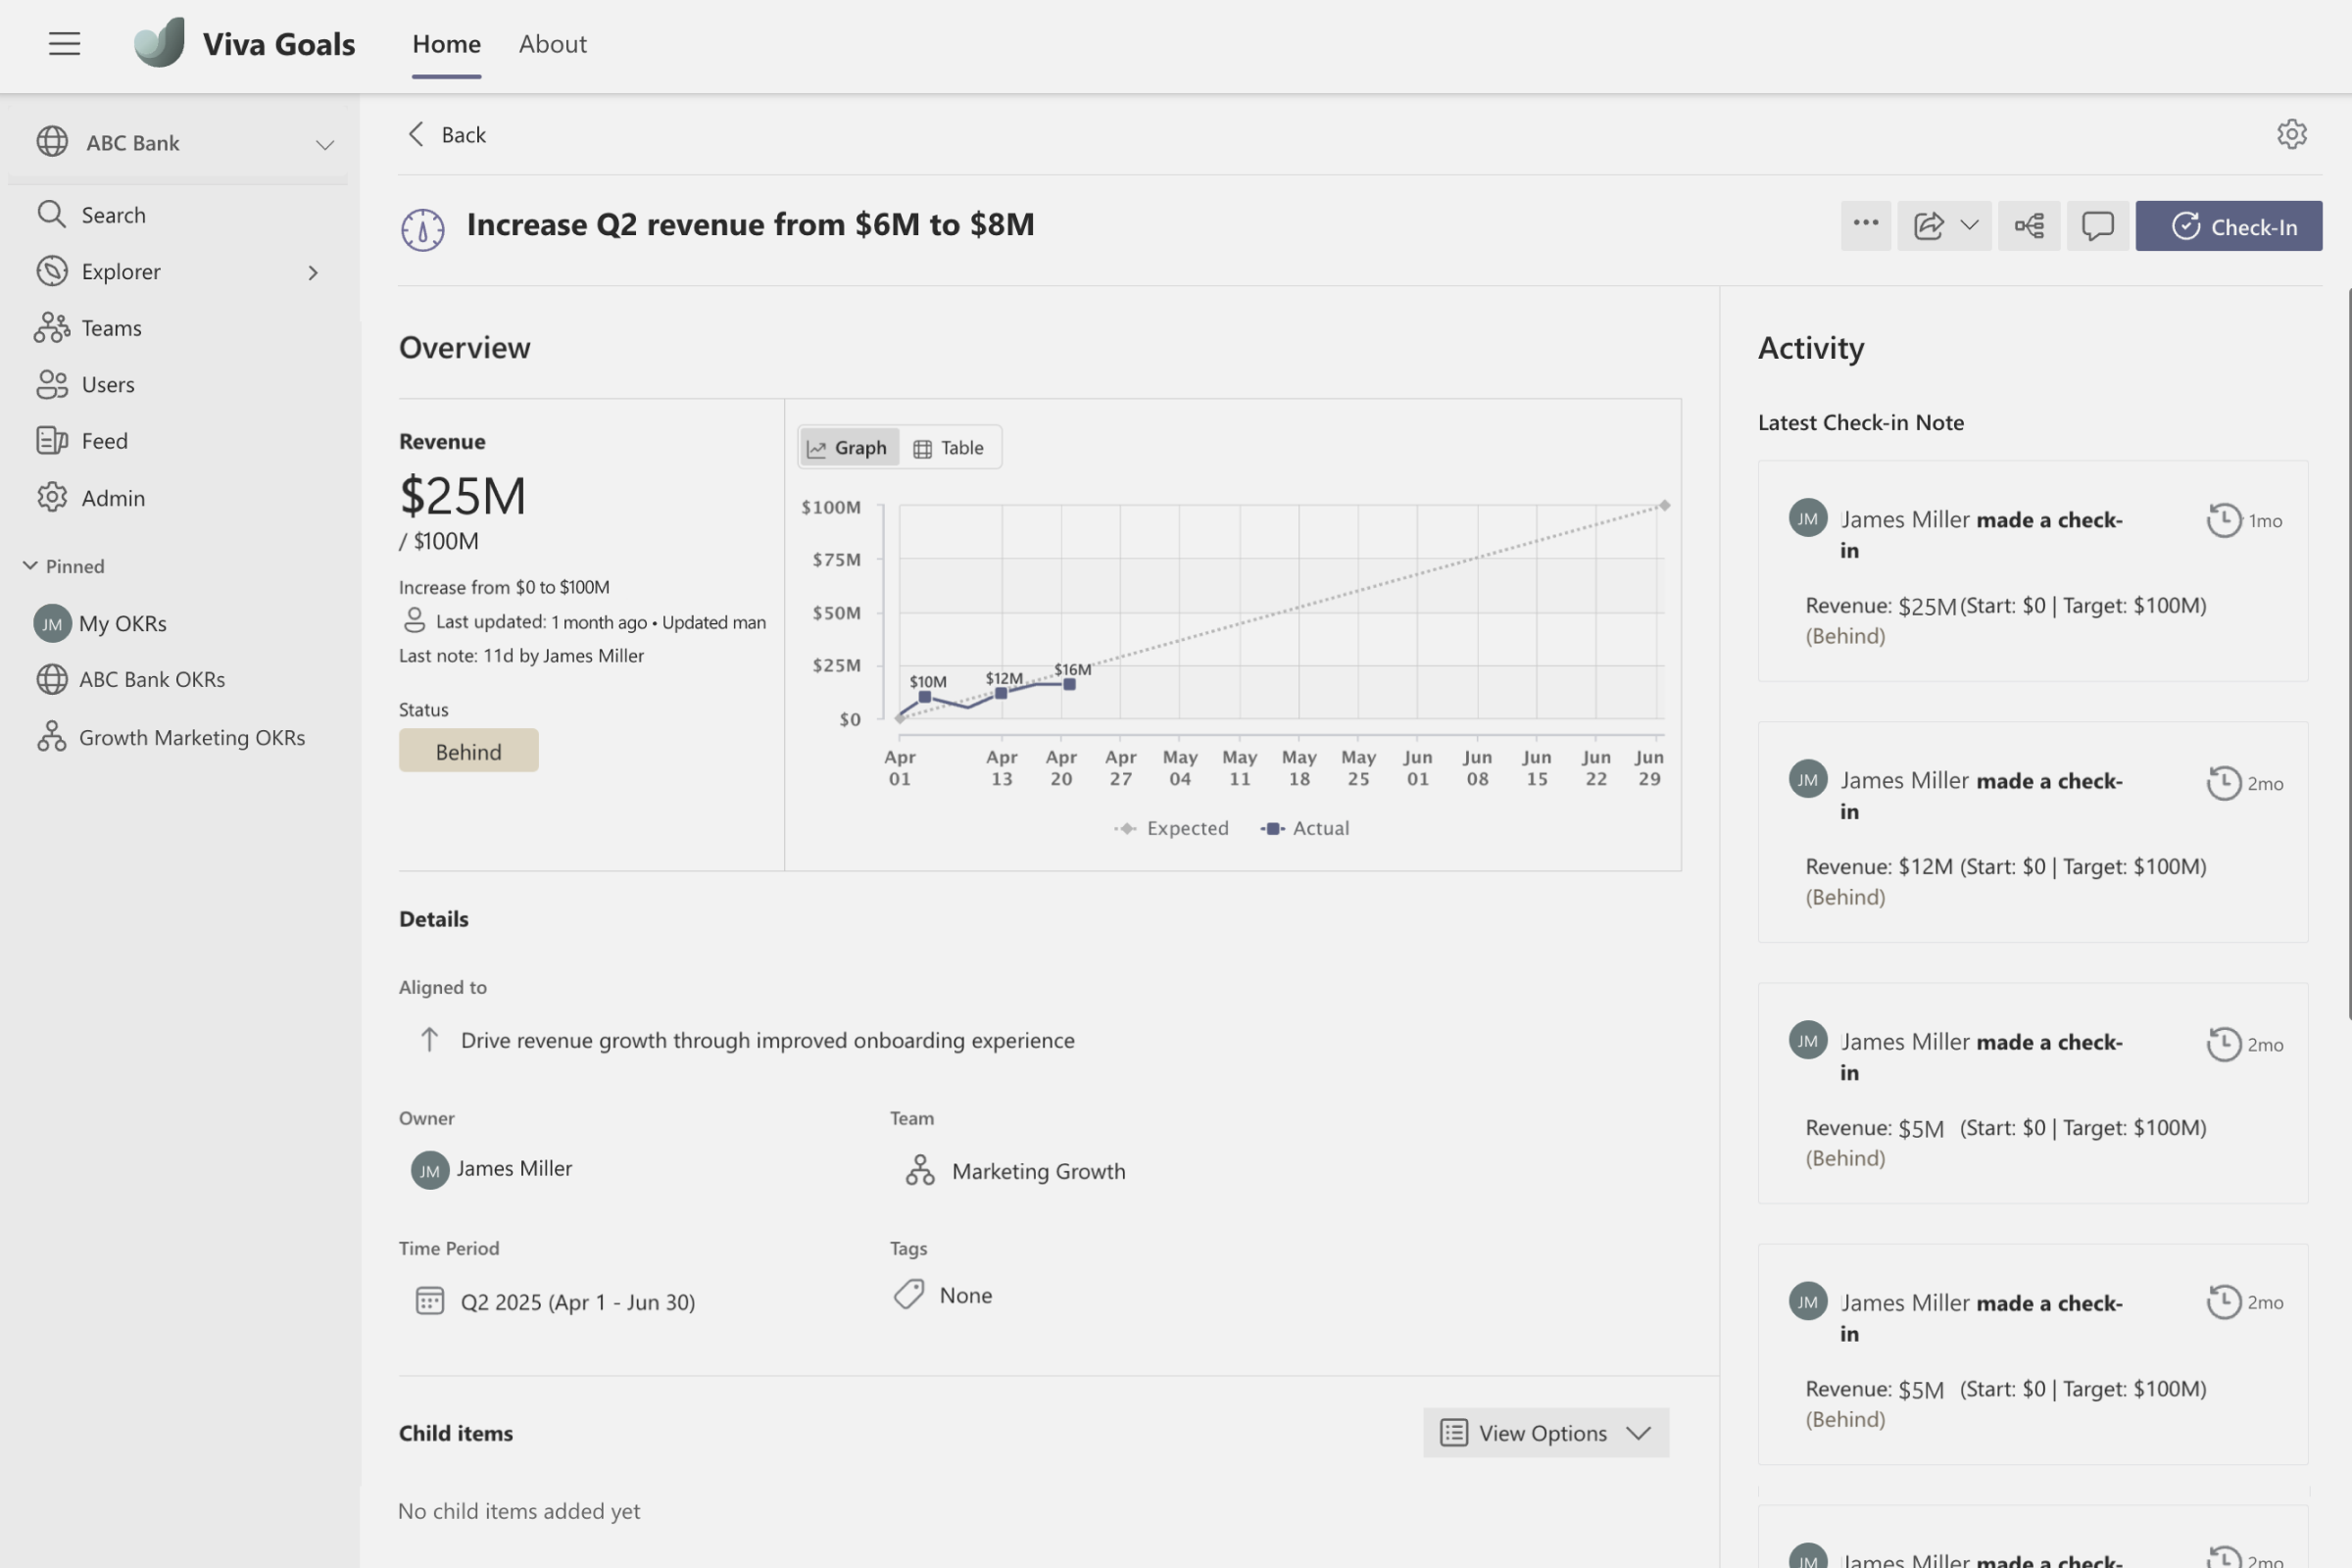The height and width of the screenshot is (1568, 2352).
Task: Open the comments speech bubble icon
Action: pyautogui.click(x=2097, y=225)
